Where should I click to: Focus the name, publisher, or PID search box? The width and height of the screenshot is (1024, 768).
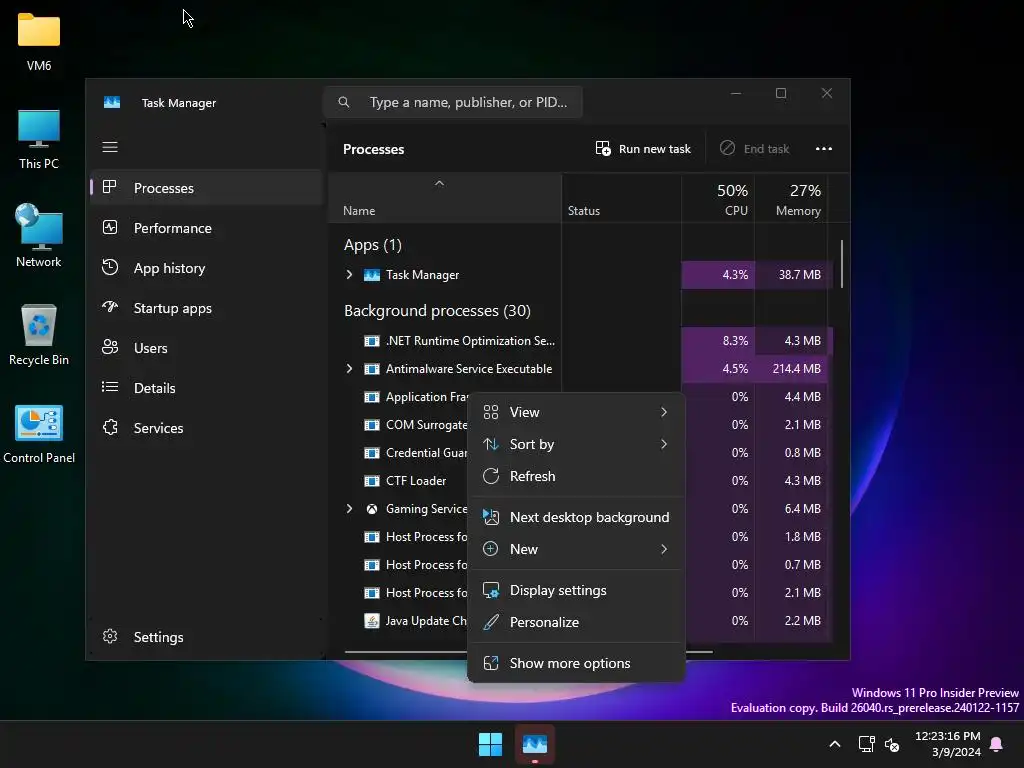tap(453, 102)
